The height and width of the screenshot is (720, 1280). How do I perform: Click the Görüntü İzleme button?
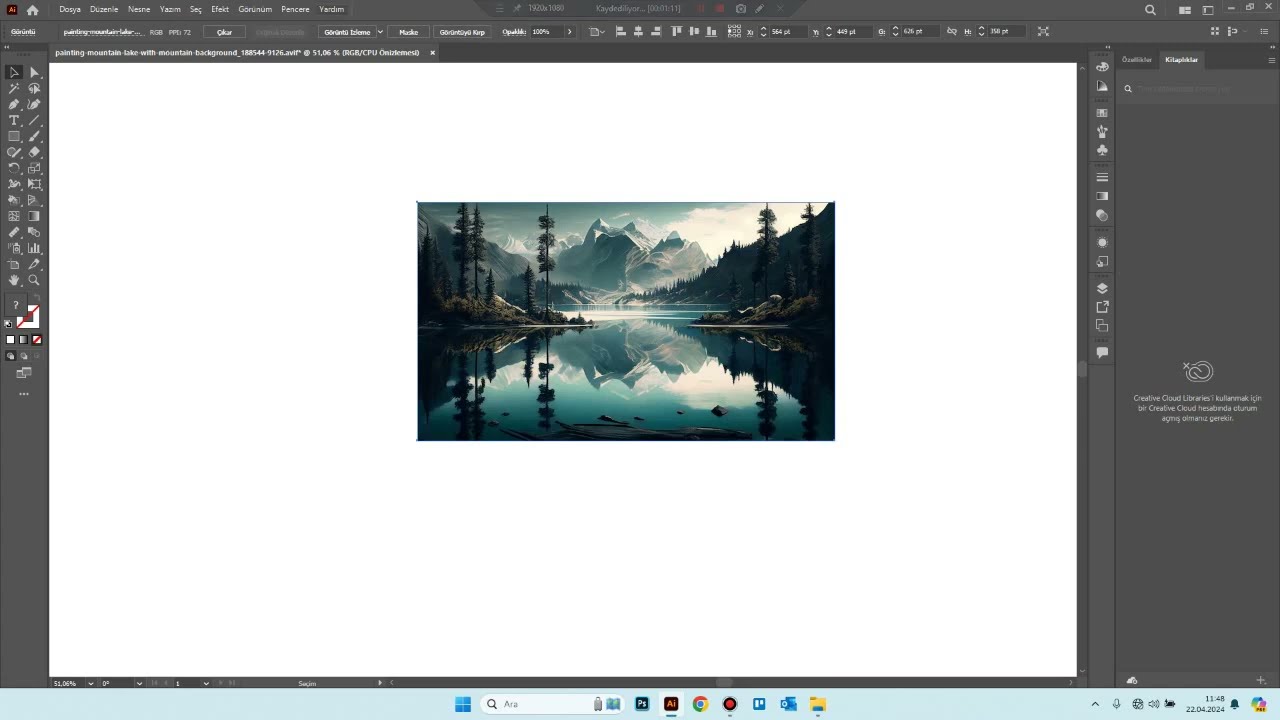(347, 32)
